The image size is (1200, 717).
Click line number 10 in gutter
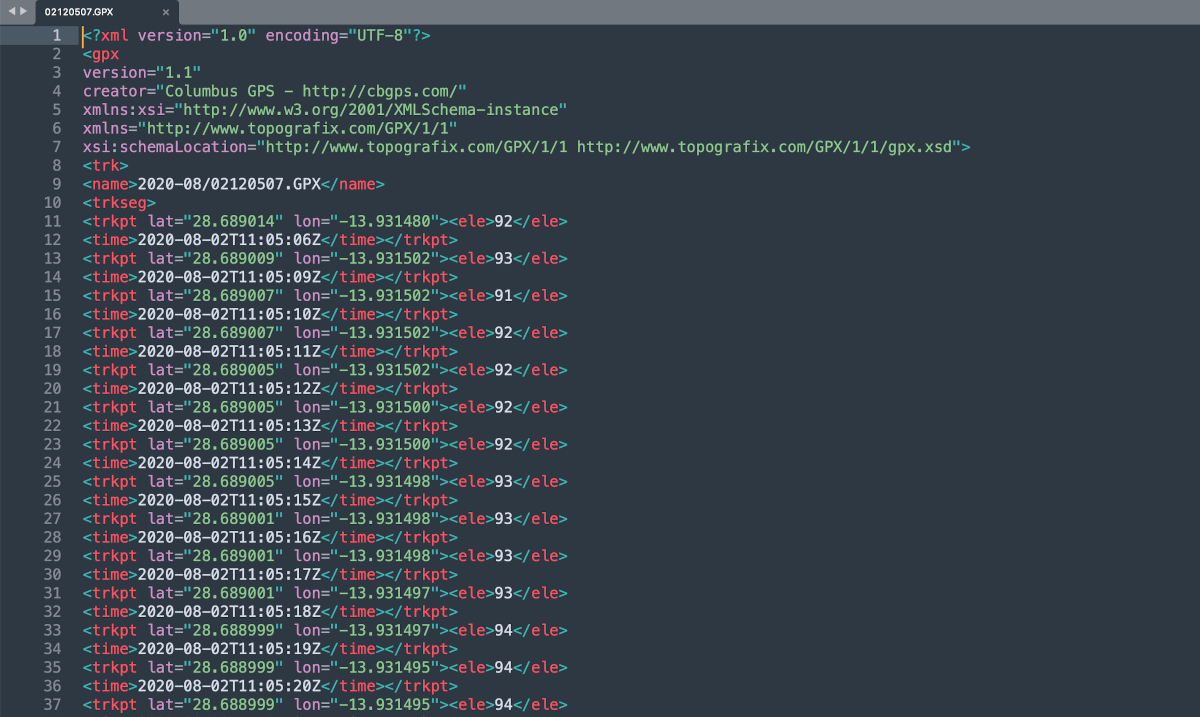(x=53, y=203)
